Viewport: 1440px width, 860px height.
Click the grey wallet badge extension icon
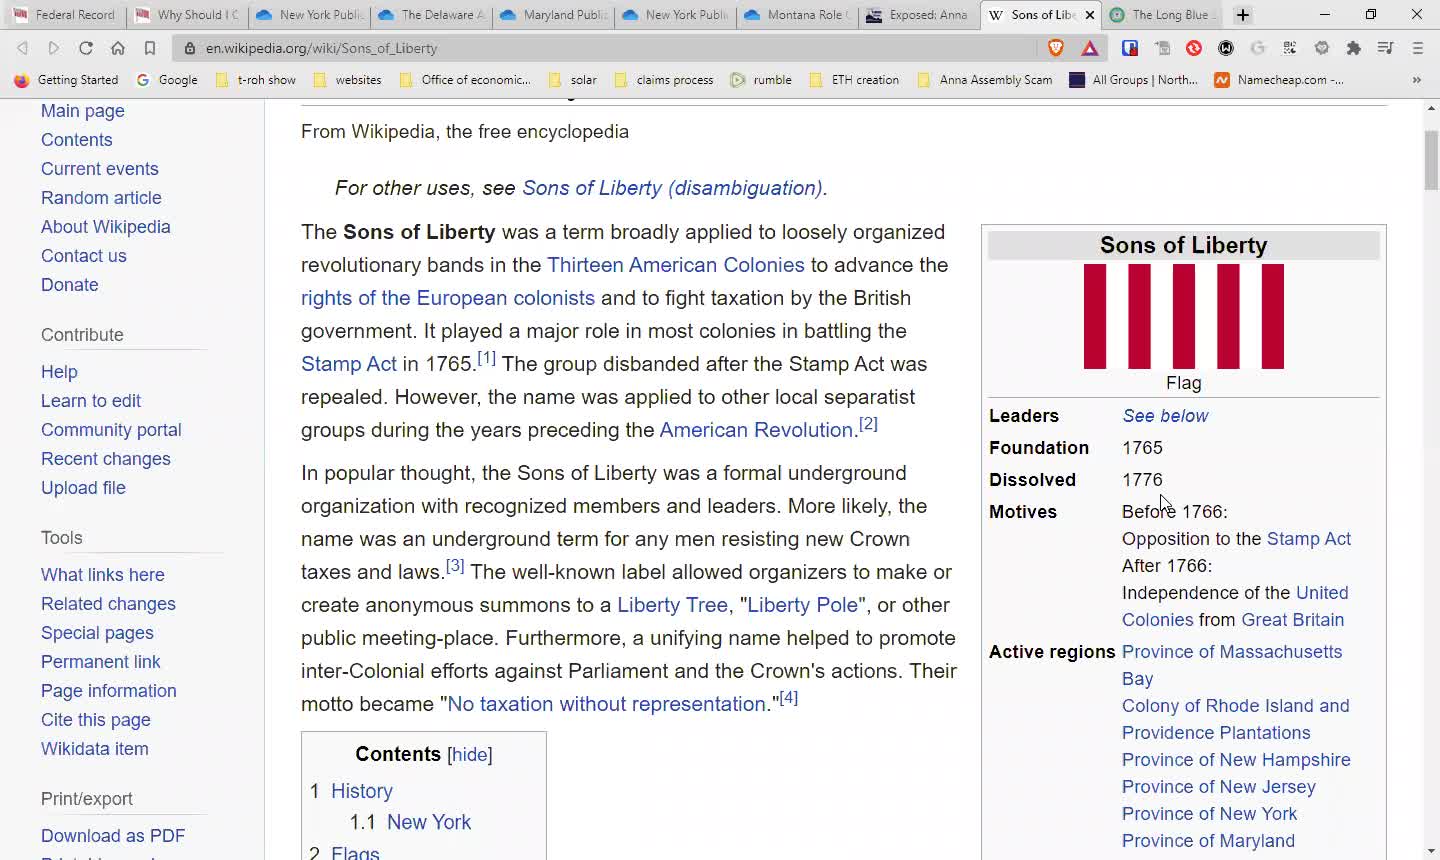pos(1322,48)
